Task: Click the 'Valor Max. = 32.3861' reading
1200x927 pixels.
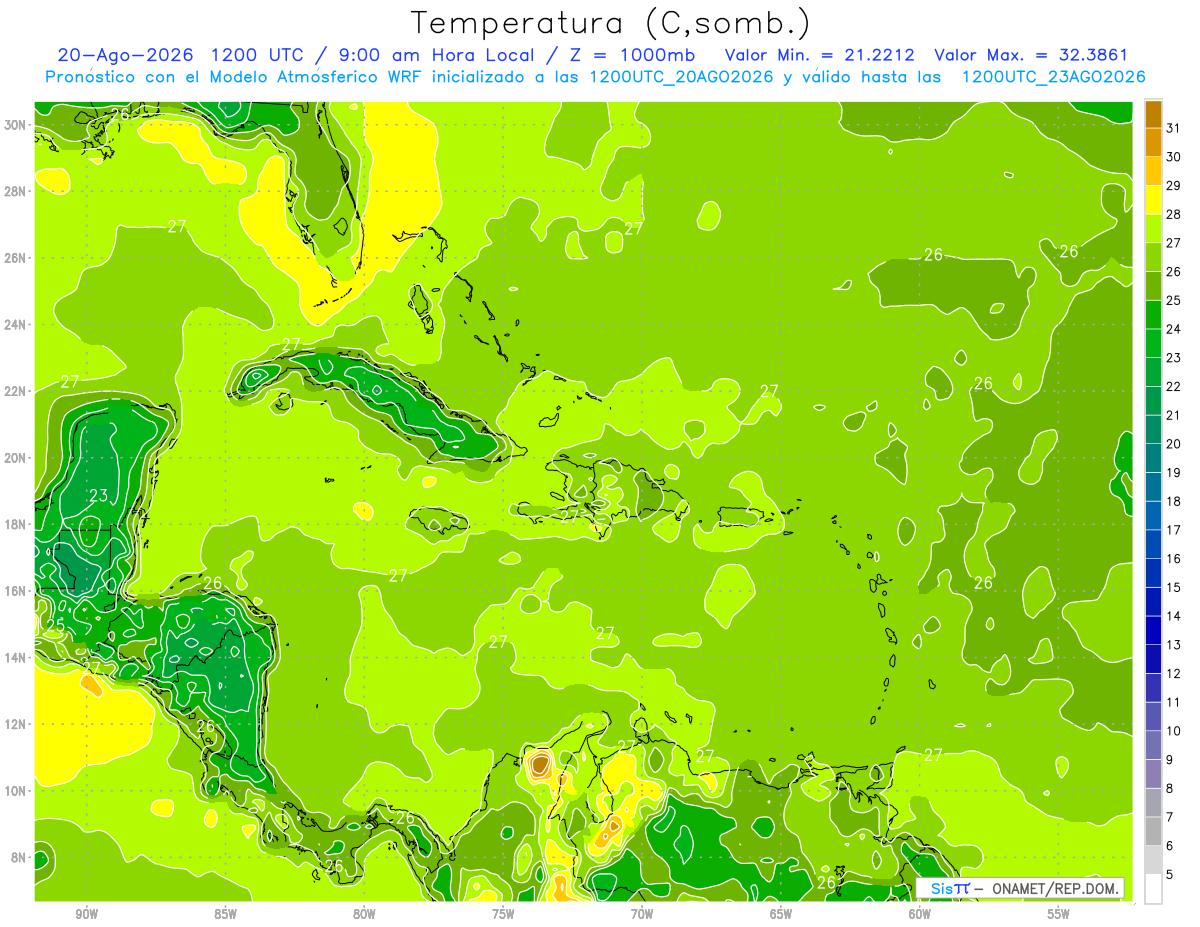Action: [x=1030, y=55]
